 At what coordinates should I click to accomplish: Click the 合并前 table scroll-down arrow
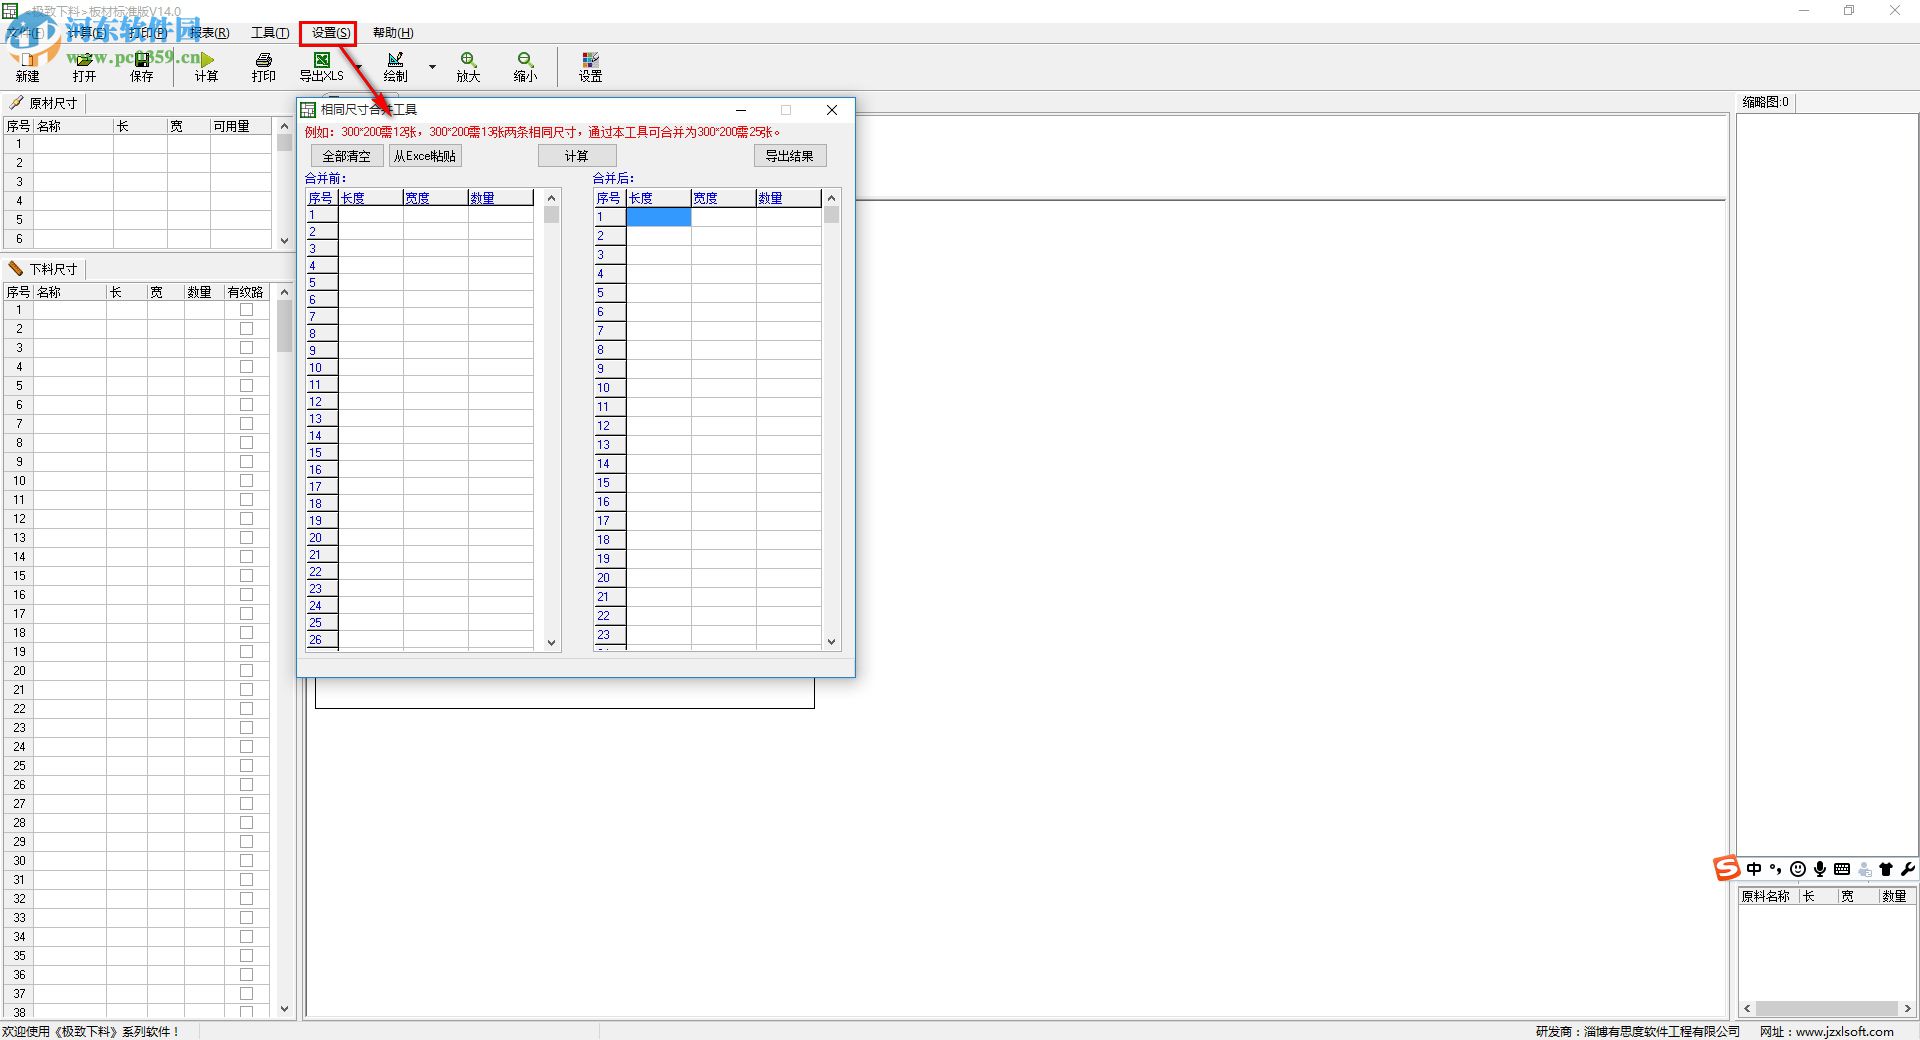(551, 643)
